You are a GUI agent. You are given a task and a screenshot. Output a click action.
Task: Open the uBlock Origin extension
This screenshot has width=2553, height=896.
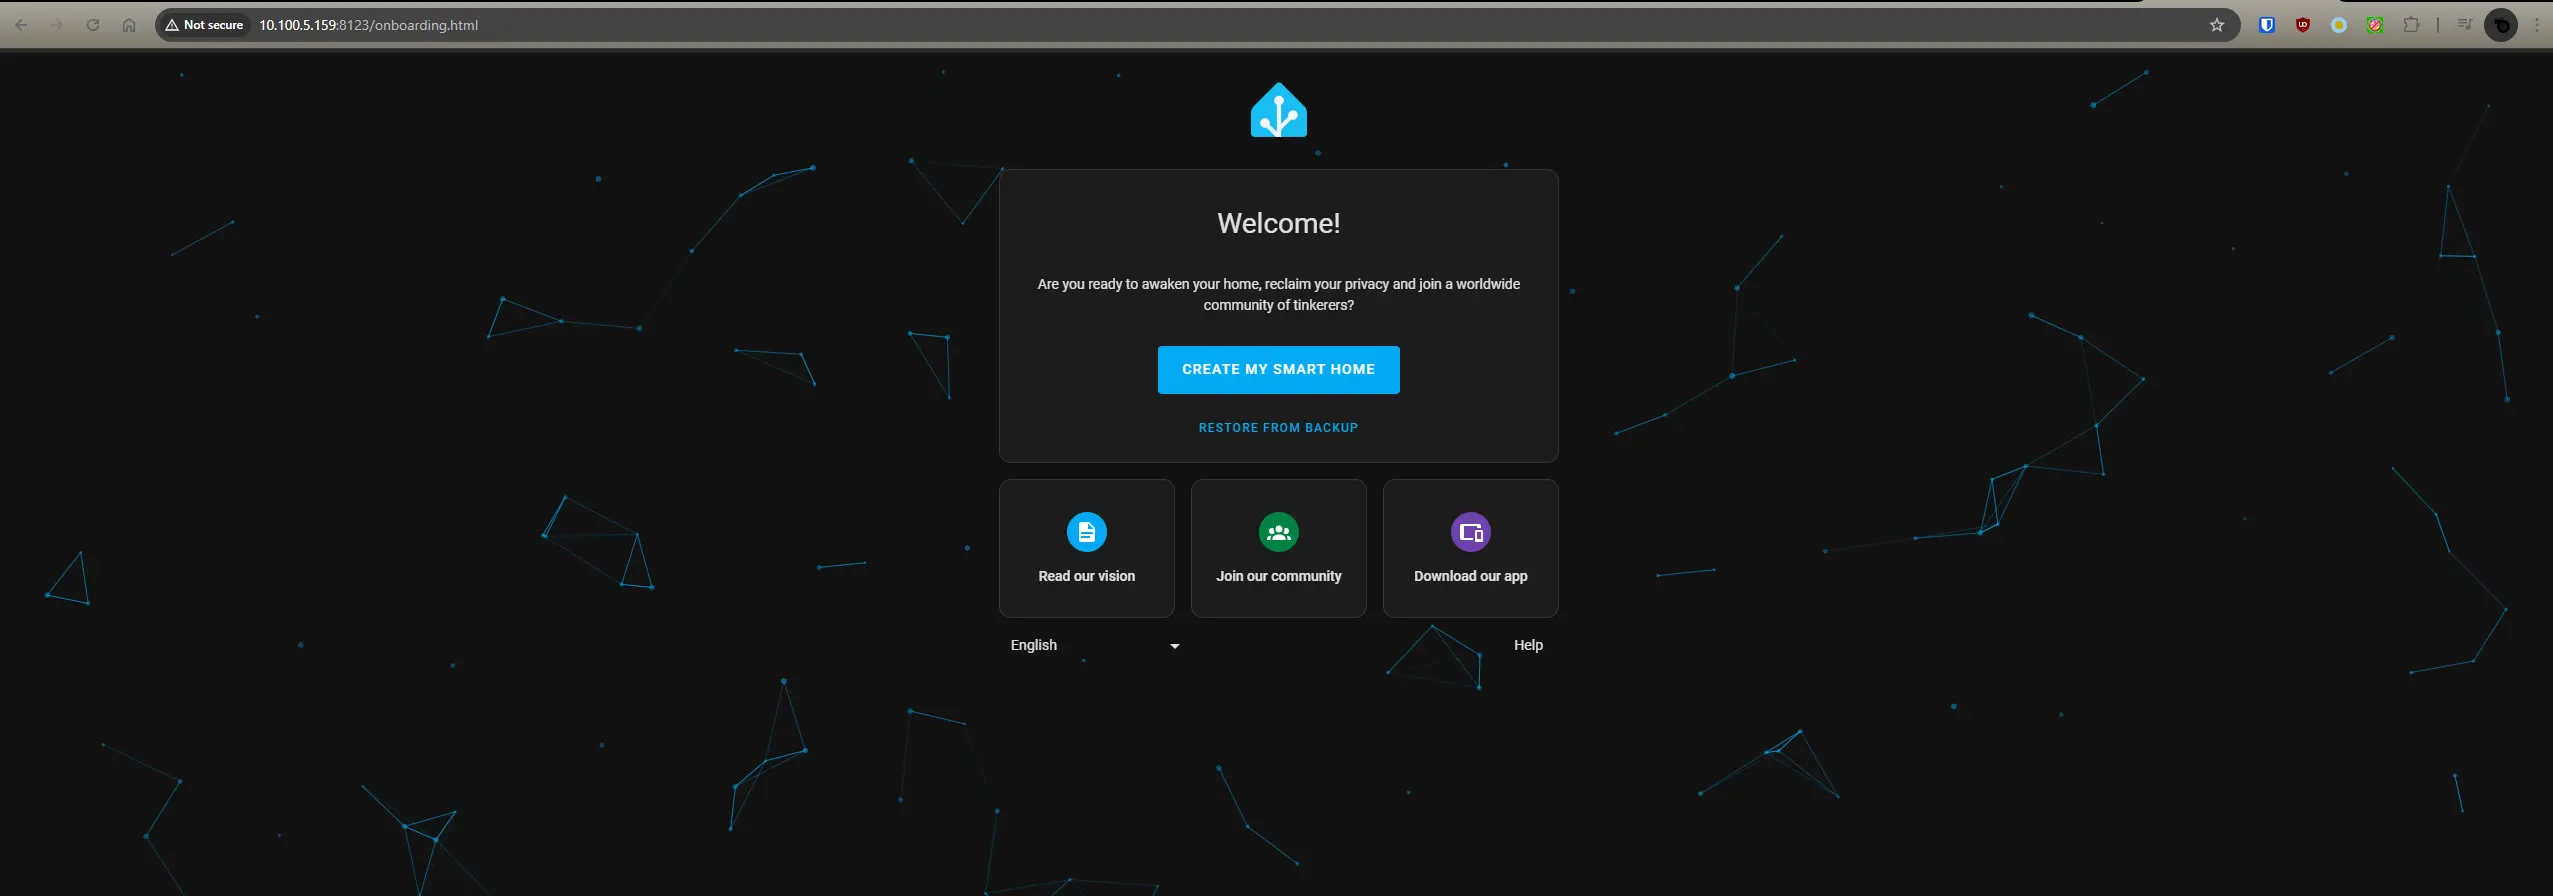pyautogui.click(x=2303, y=25)
